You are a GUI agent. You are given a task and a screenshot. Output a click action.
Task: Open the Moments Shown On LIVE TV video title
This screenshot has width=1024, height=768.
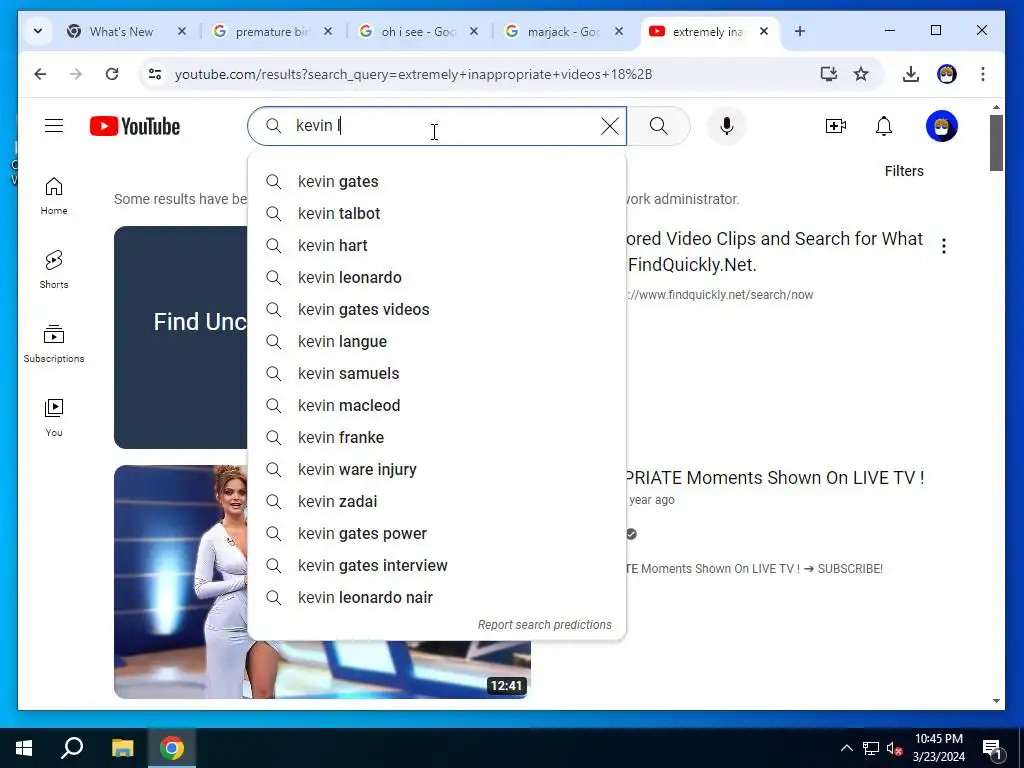775,478
